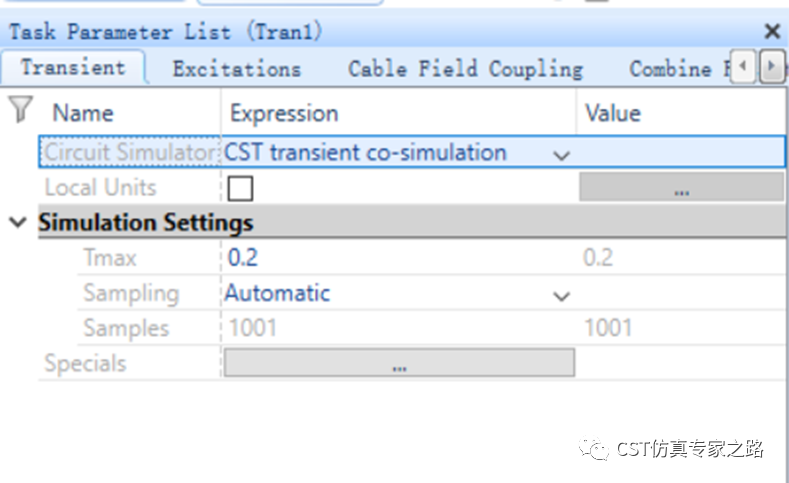Open the Specials settings button
Screen dimensions: 789x483
pos(399,362)
